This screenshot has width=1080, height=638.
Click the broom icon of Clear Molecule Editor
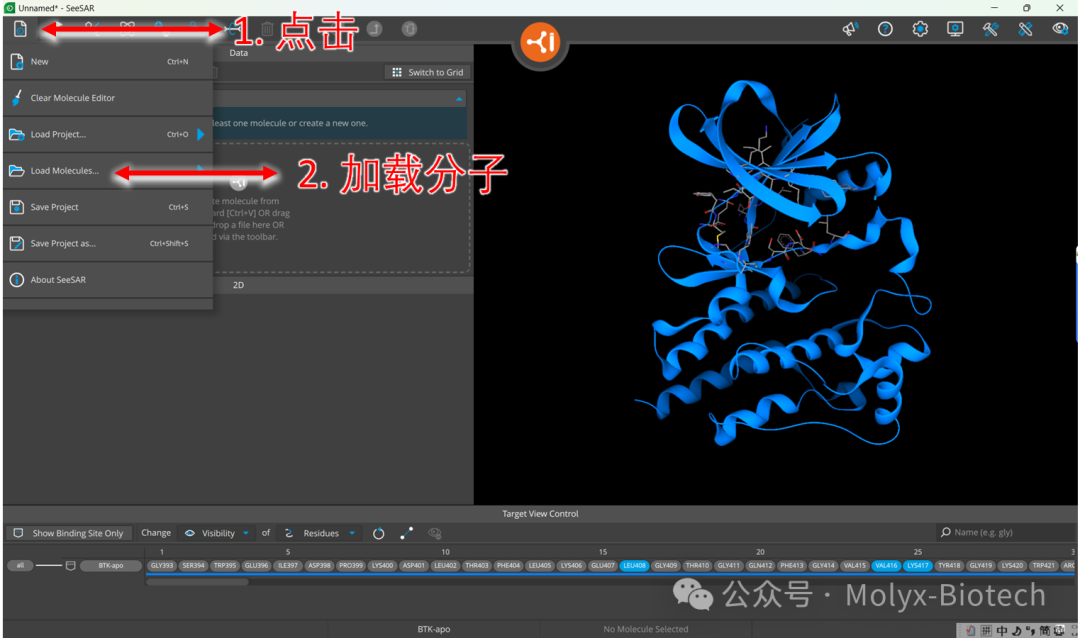[17, 98]
